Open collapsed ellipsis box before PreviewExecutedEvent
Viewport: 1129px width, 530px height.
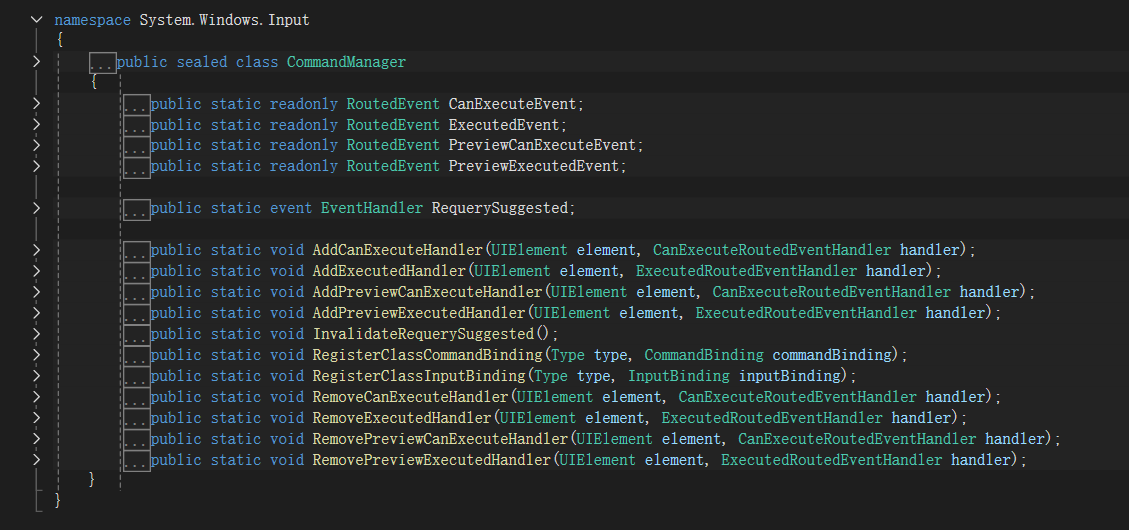click(137, 168)
